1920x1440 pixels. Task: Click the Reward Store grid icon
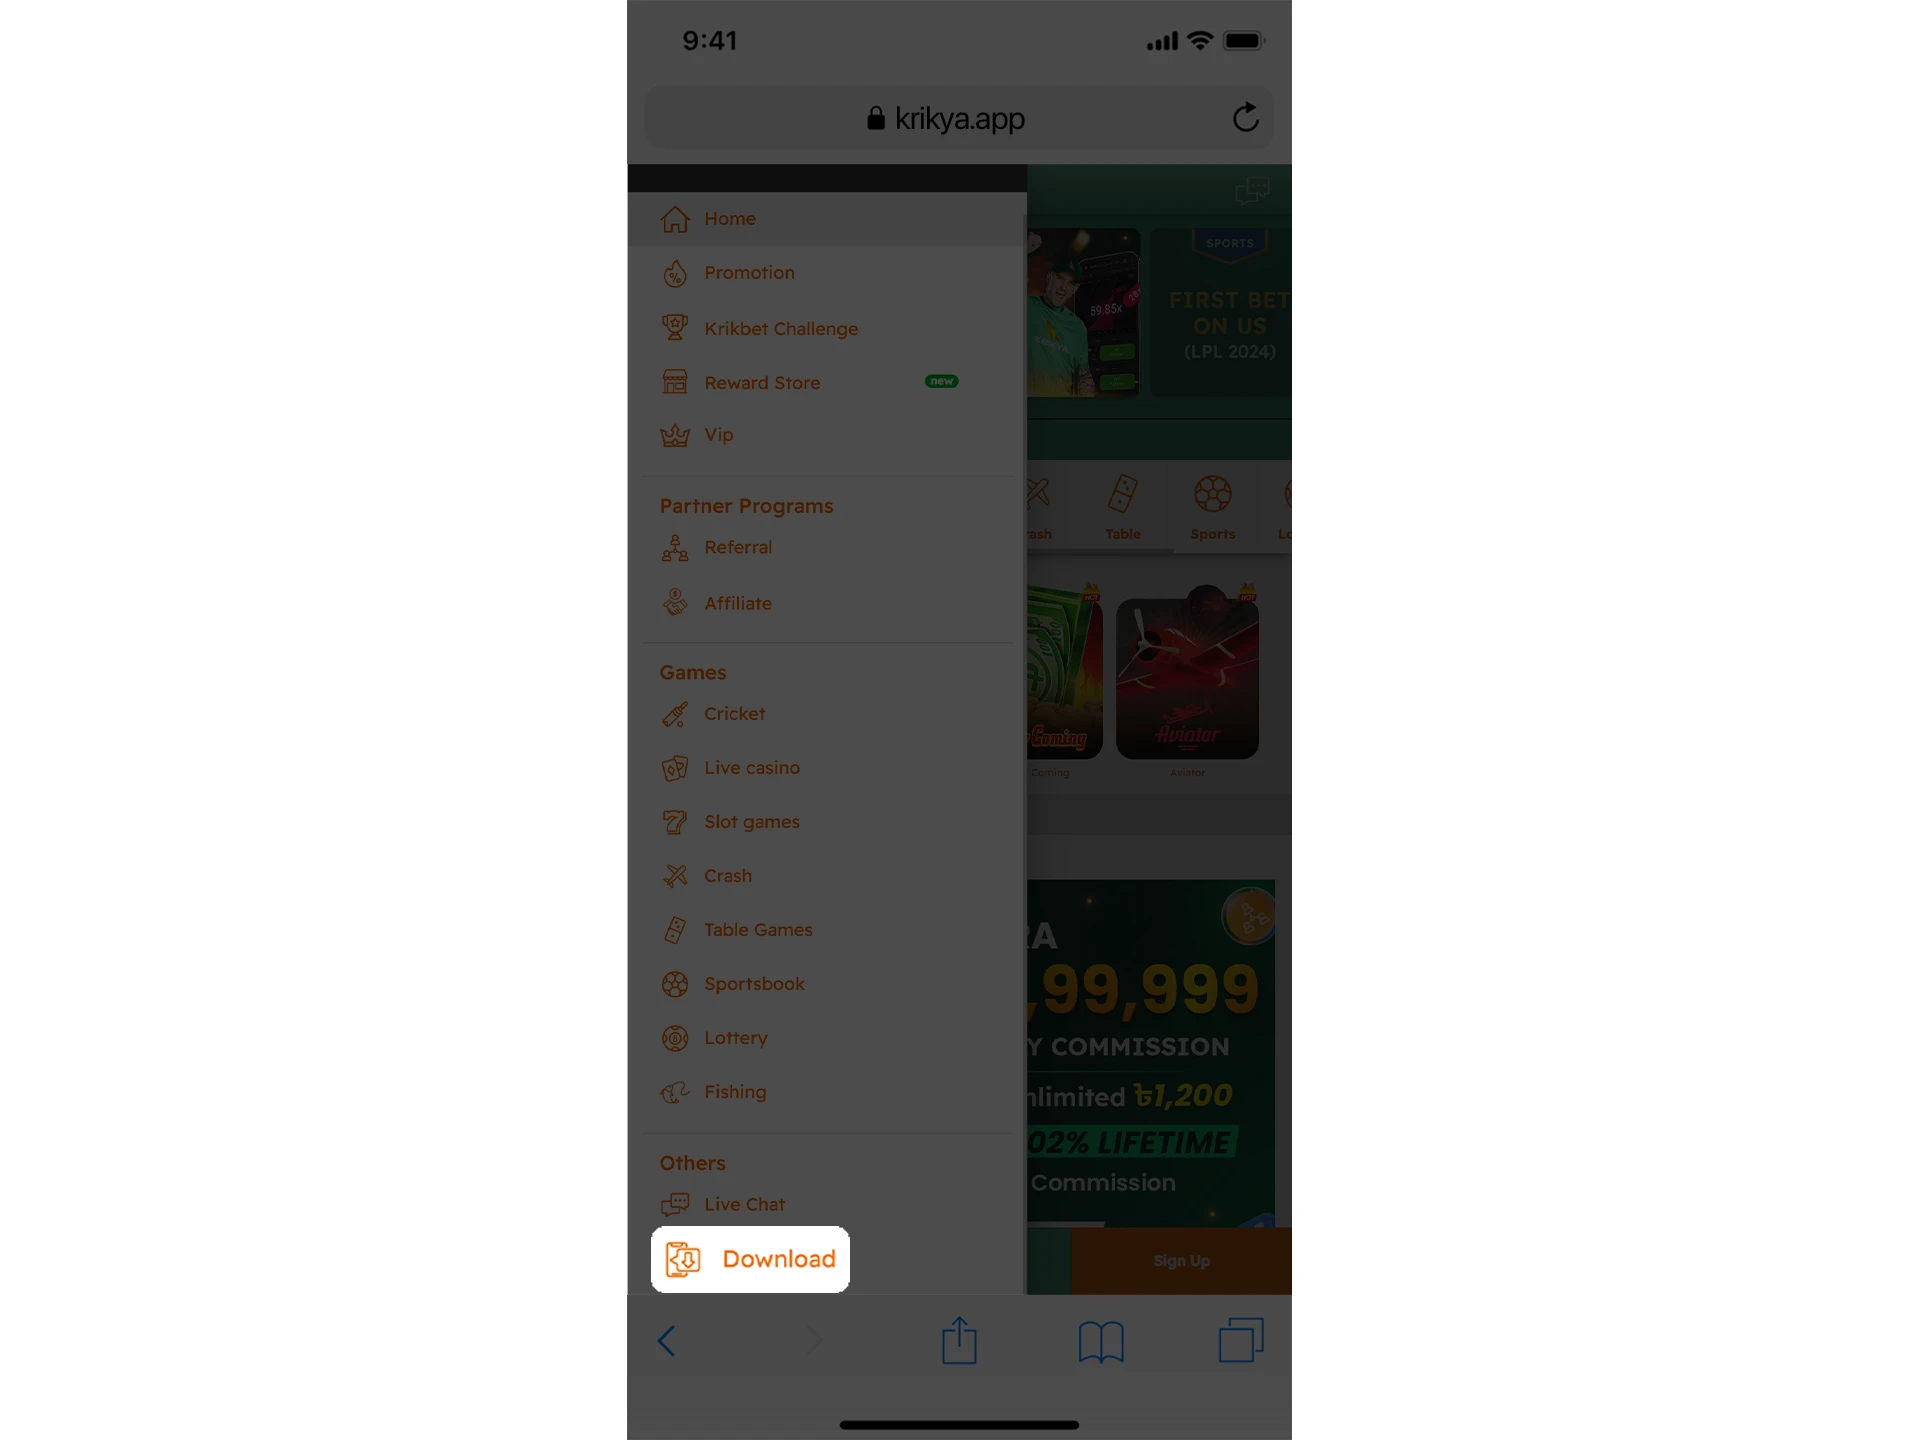pos(674,381)
